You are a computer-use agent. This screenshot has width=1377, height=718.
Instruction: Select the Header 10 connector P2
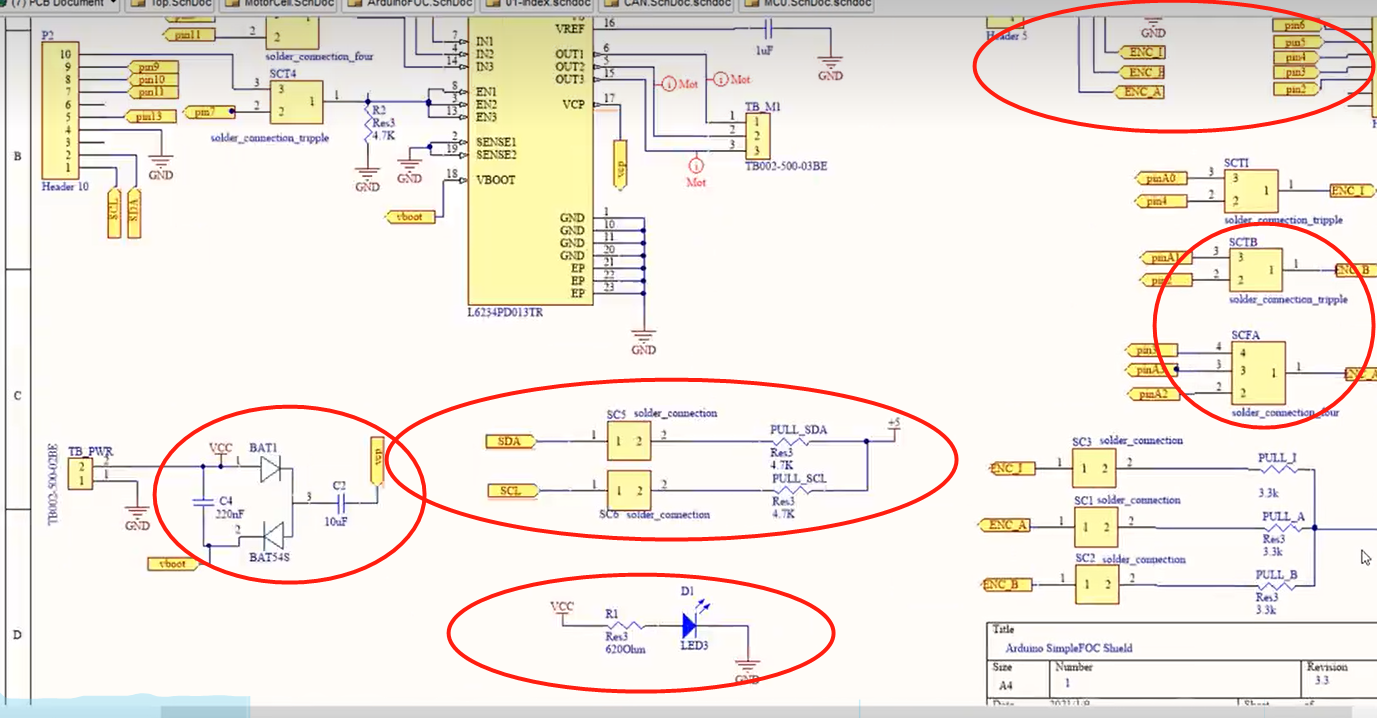click(x=59, y=111)
